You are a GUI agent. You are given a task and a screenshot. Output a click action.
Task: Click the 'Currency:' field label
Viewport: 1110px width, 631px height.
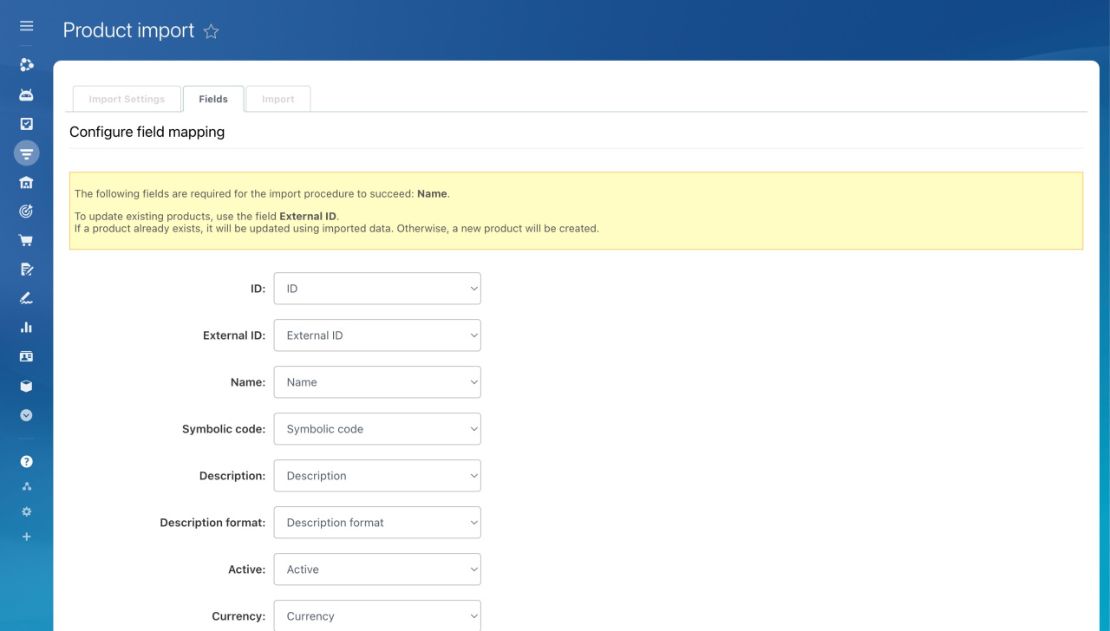239,616
